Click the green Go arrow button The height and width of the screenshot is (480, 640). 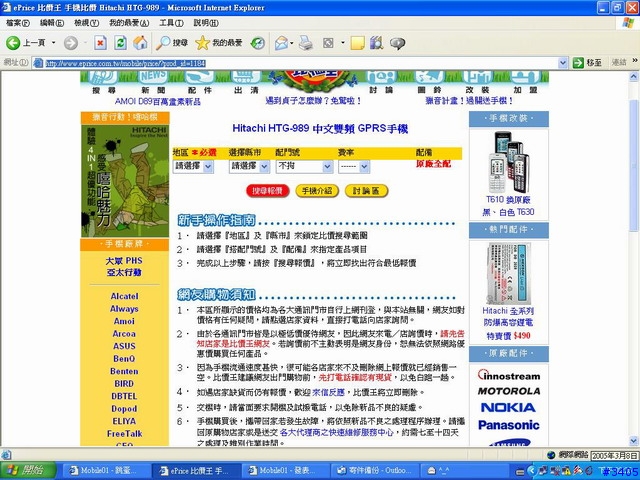tap(578, 63)
